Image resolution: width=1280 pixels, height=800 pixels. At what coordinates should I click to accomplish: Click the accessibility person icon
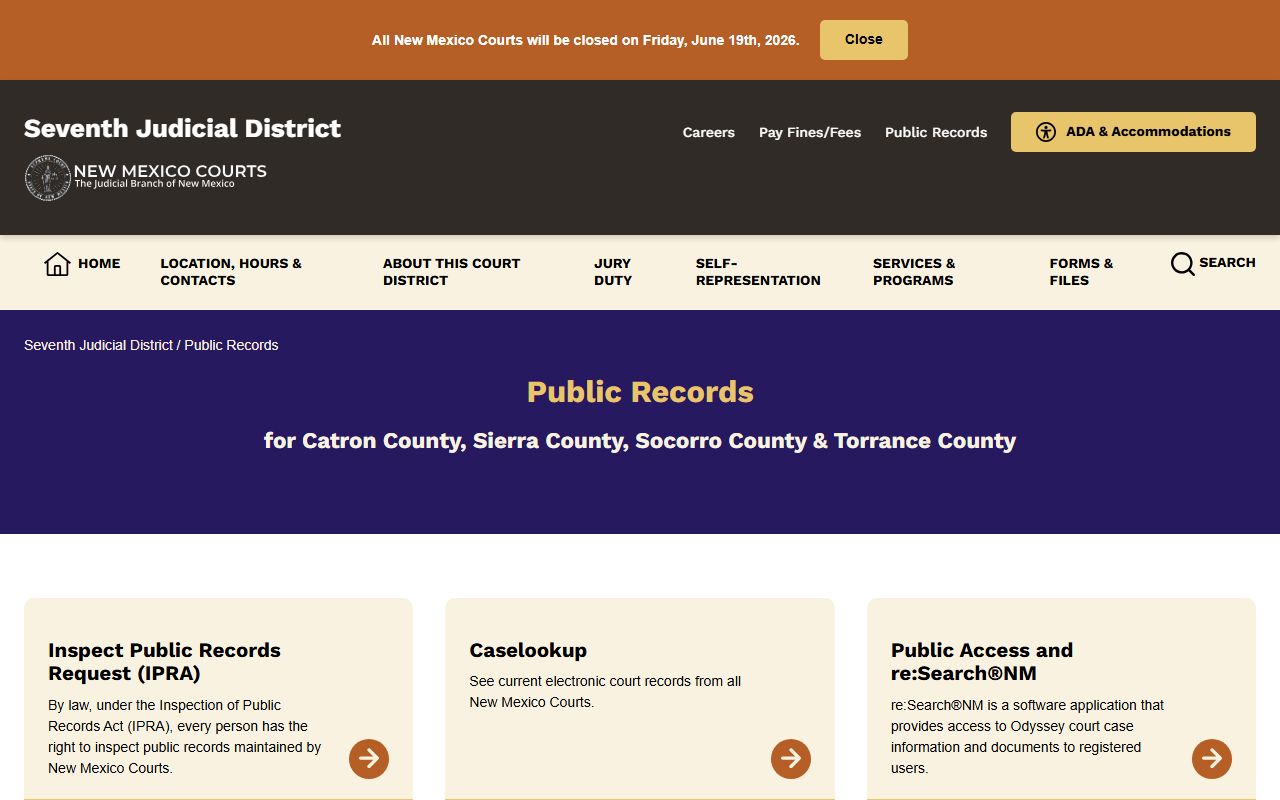[x=1046, y=132]
